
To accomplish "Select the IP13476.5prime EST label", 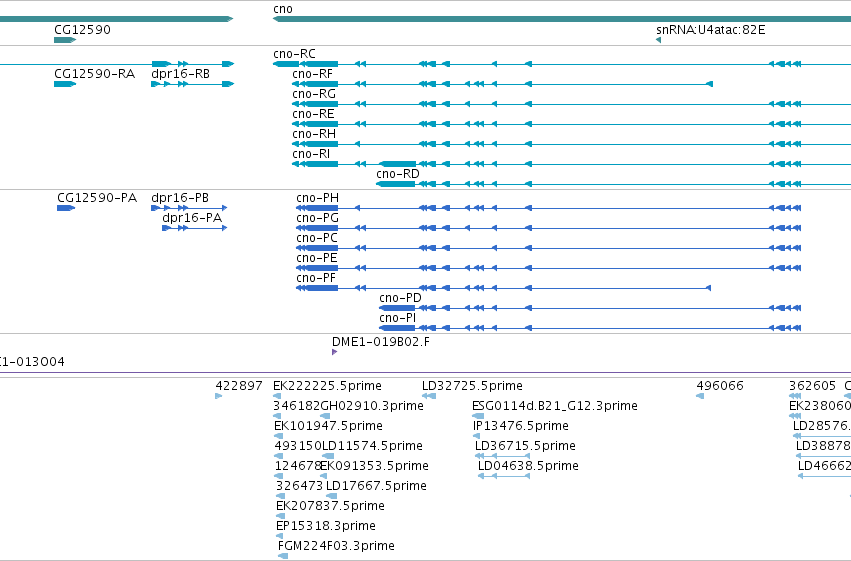I will 520,426.
